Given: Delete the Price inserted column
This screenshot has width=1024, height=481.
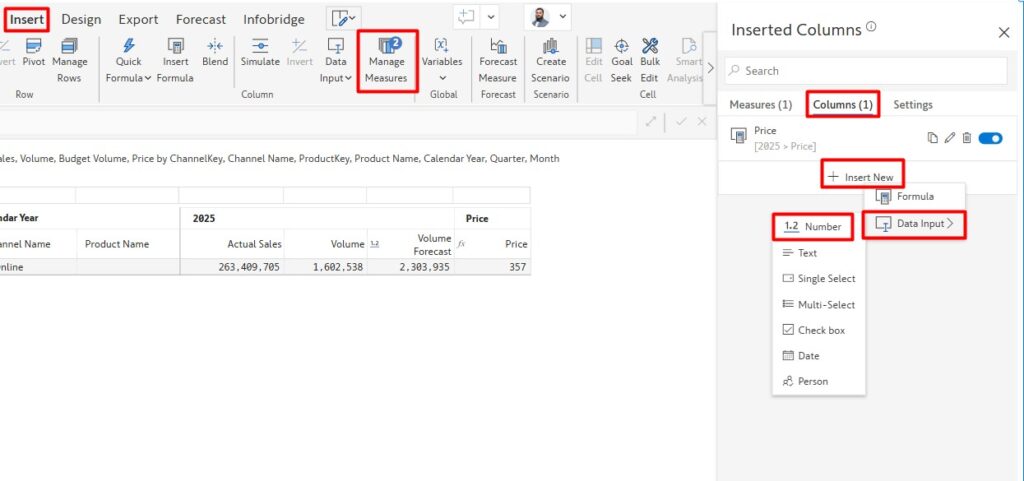Looking at the screenshot, I should tap(966, 138).
